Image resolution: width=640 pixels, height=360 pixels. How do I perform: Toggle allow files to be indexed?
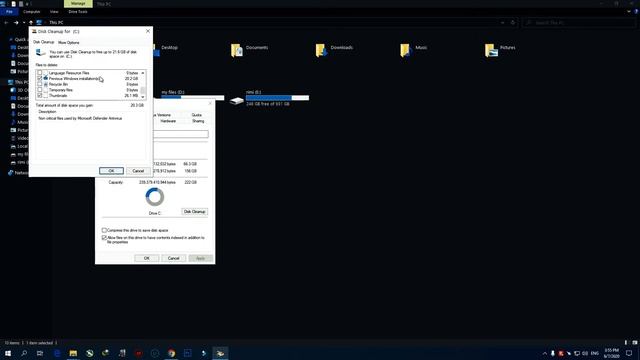click(x=104, y=238)
